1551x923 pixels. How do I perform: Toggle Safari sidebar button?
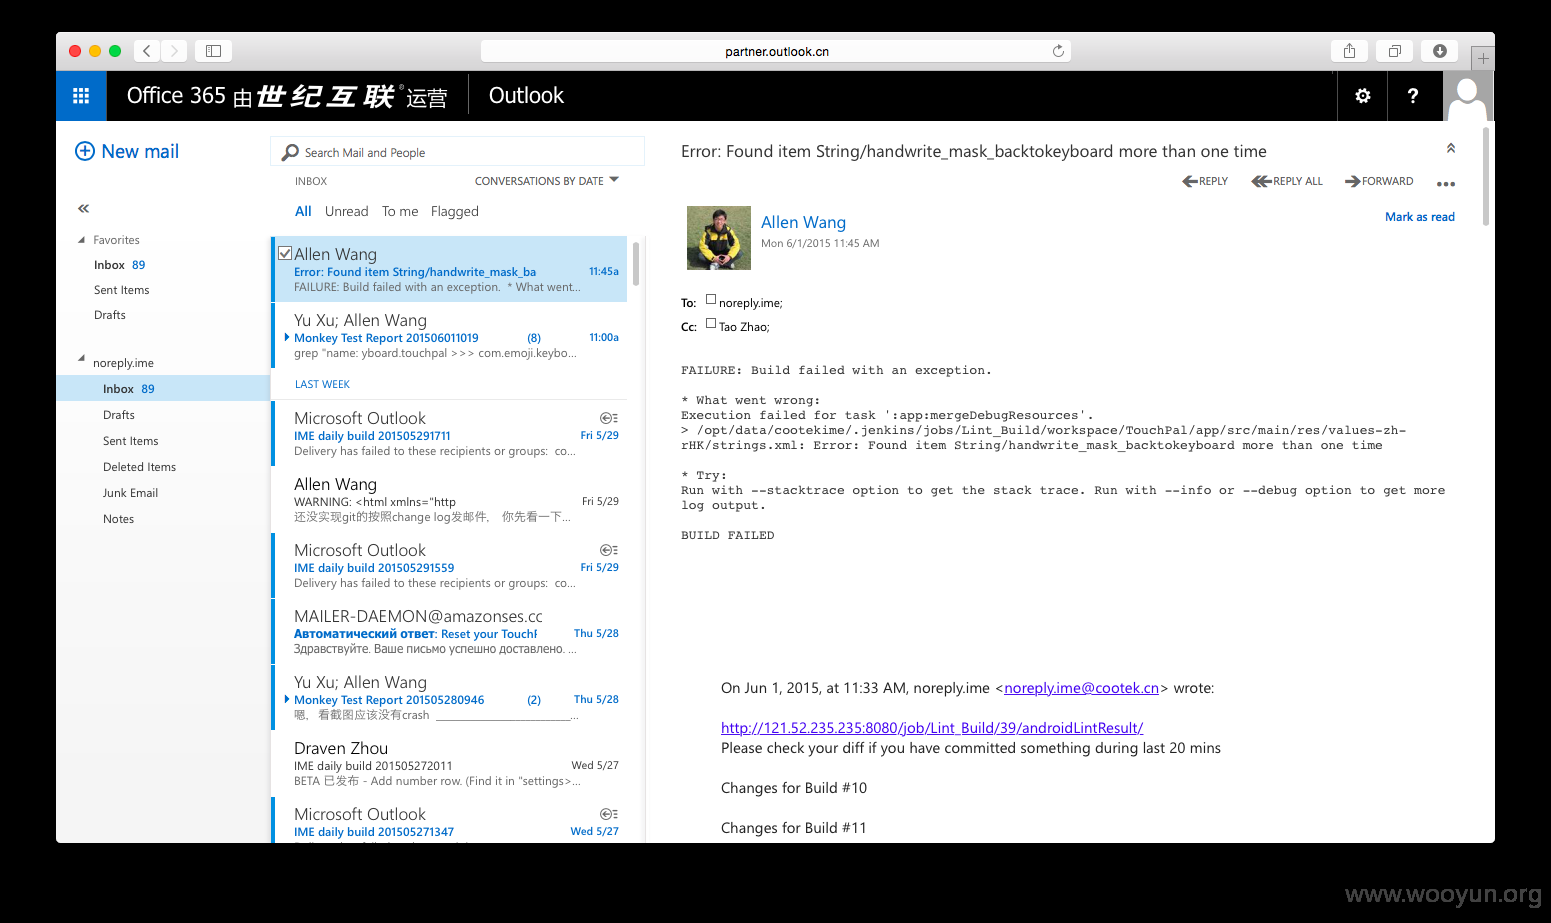click(213, 51)
